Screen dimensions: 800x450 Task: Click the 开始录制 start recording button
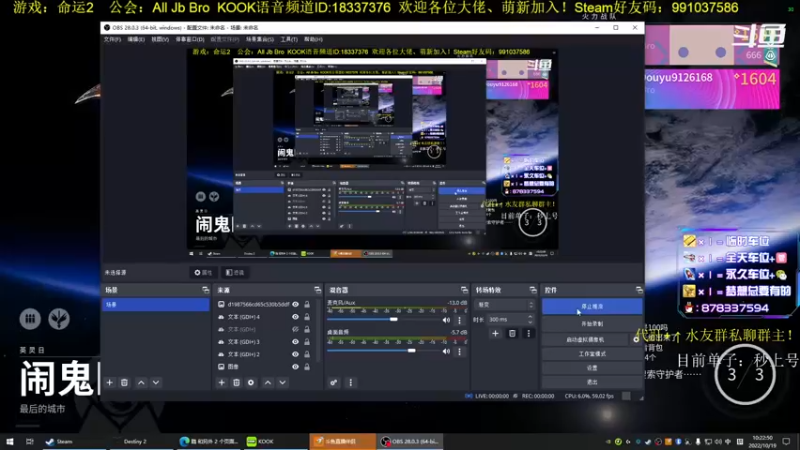point(592,323)
